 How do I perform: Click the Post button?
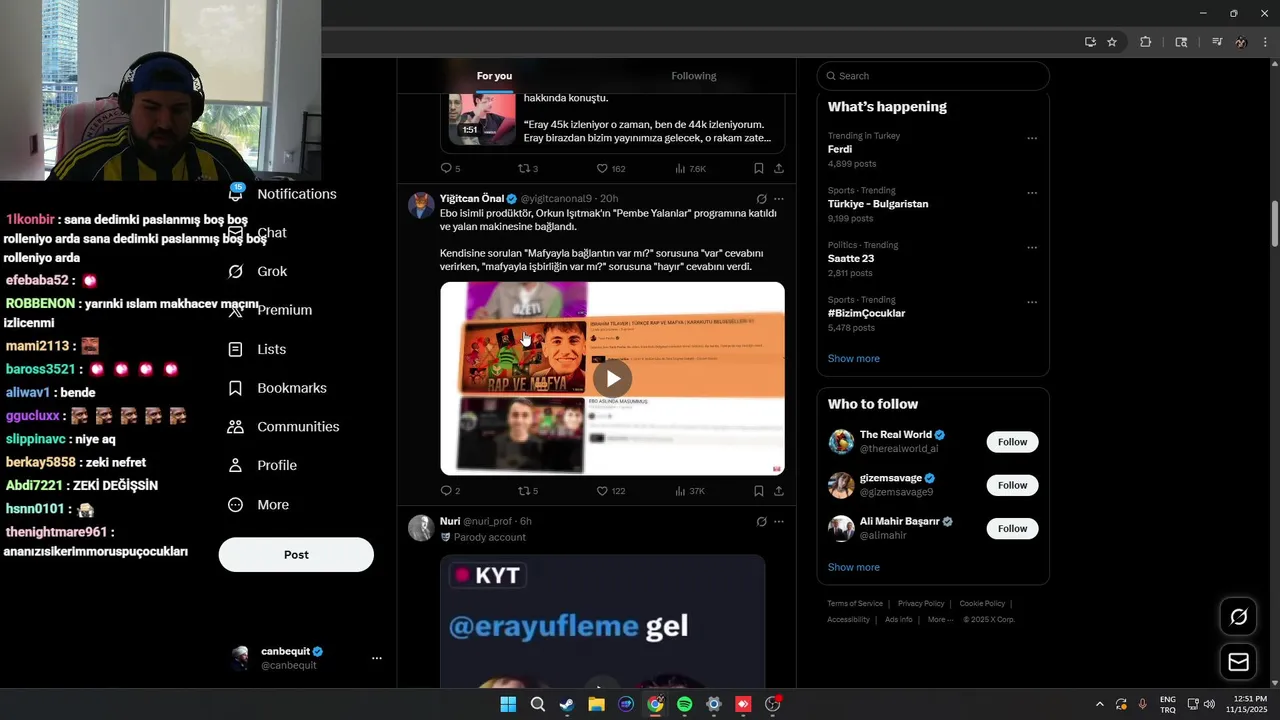(296, 555)
